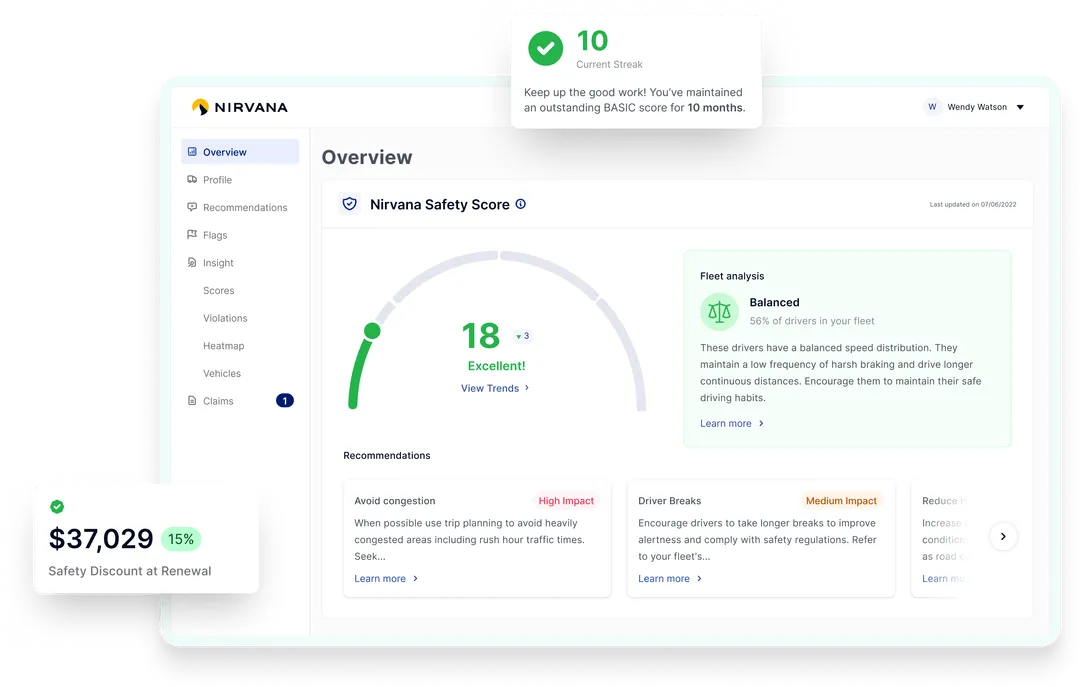Click the Claims shield icon in the sidebar
This screenshot has width=1080, height=687.
[x=190, y=400]
